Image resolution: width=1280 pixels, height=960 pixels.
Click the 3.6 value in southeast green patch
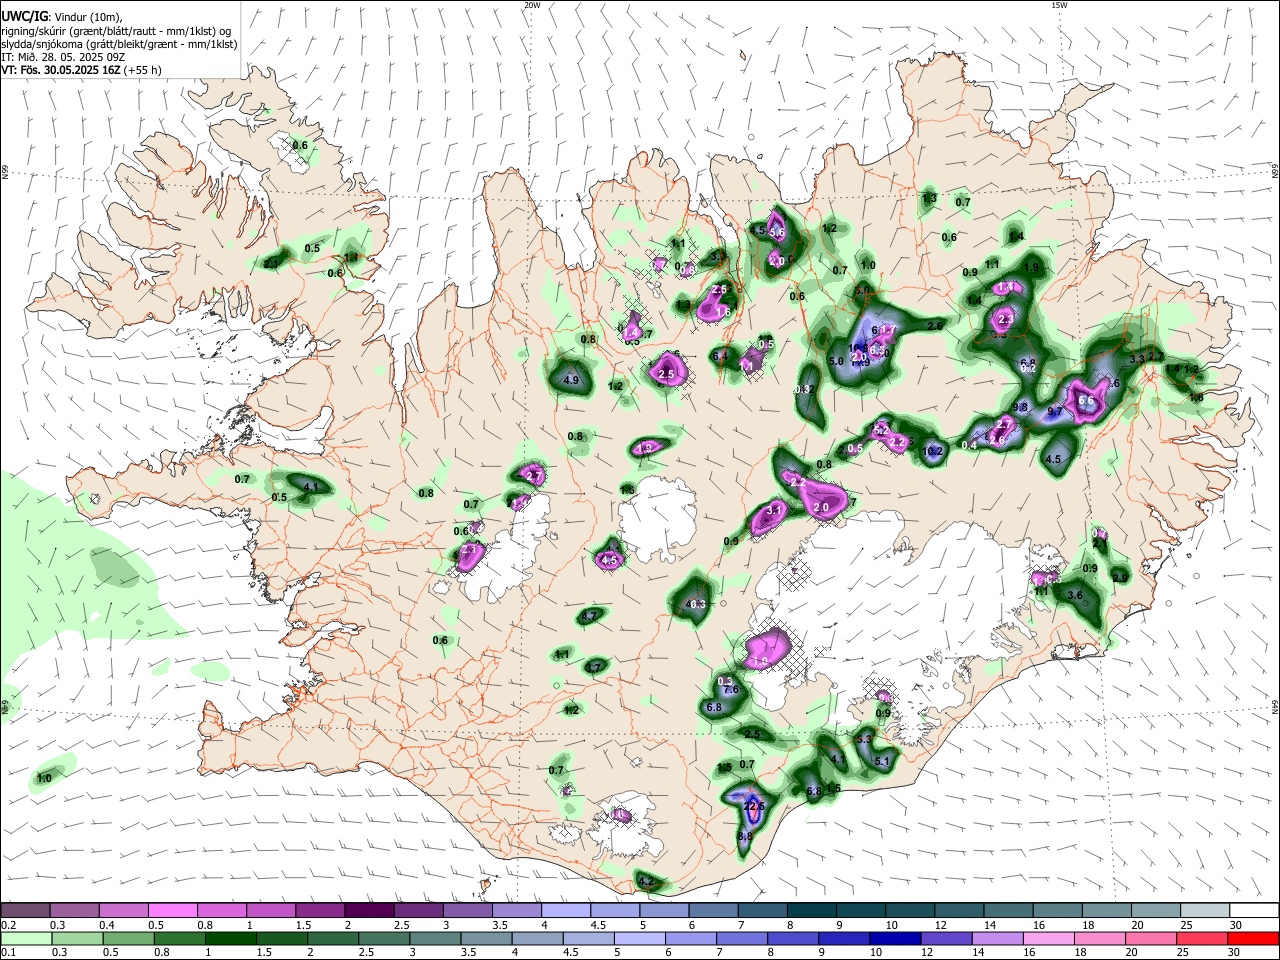click(1075, 595)
